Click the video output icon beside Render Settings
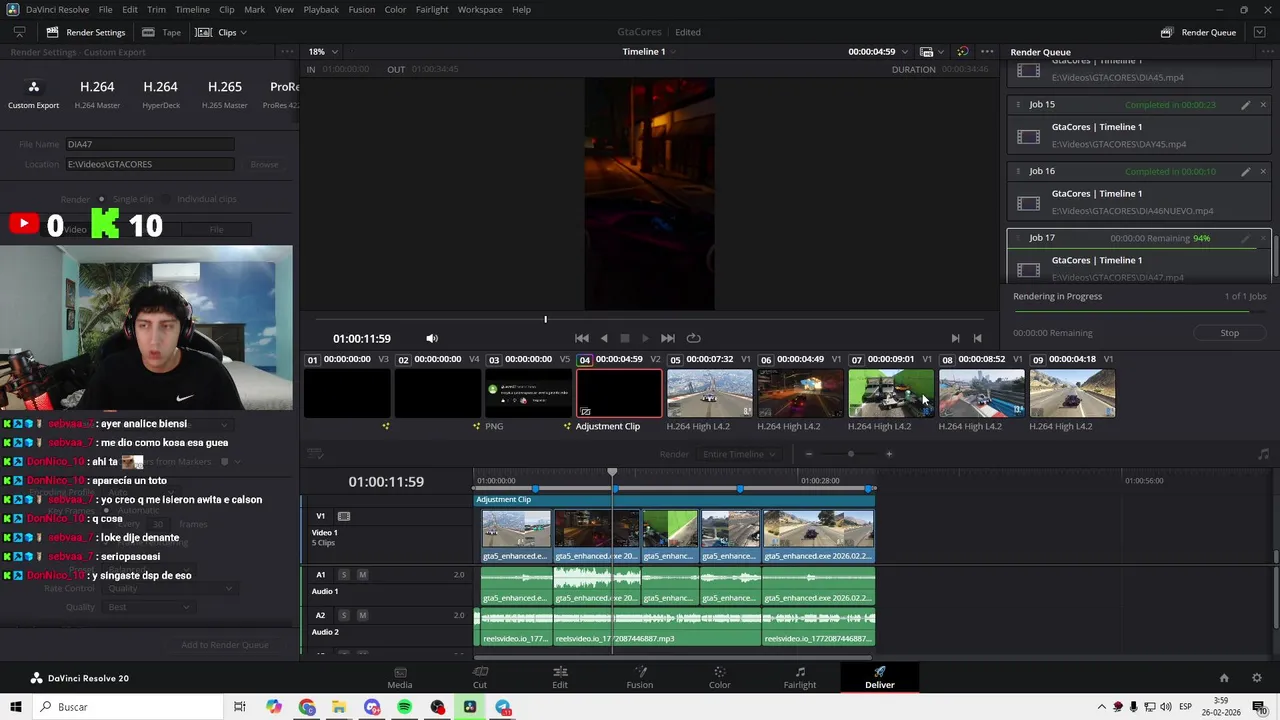The image size is (1280, 720). click(19, 32)
